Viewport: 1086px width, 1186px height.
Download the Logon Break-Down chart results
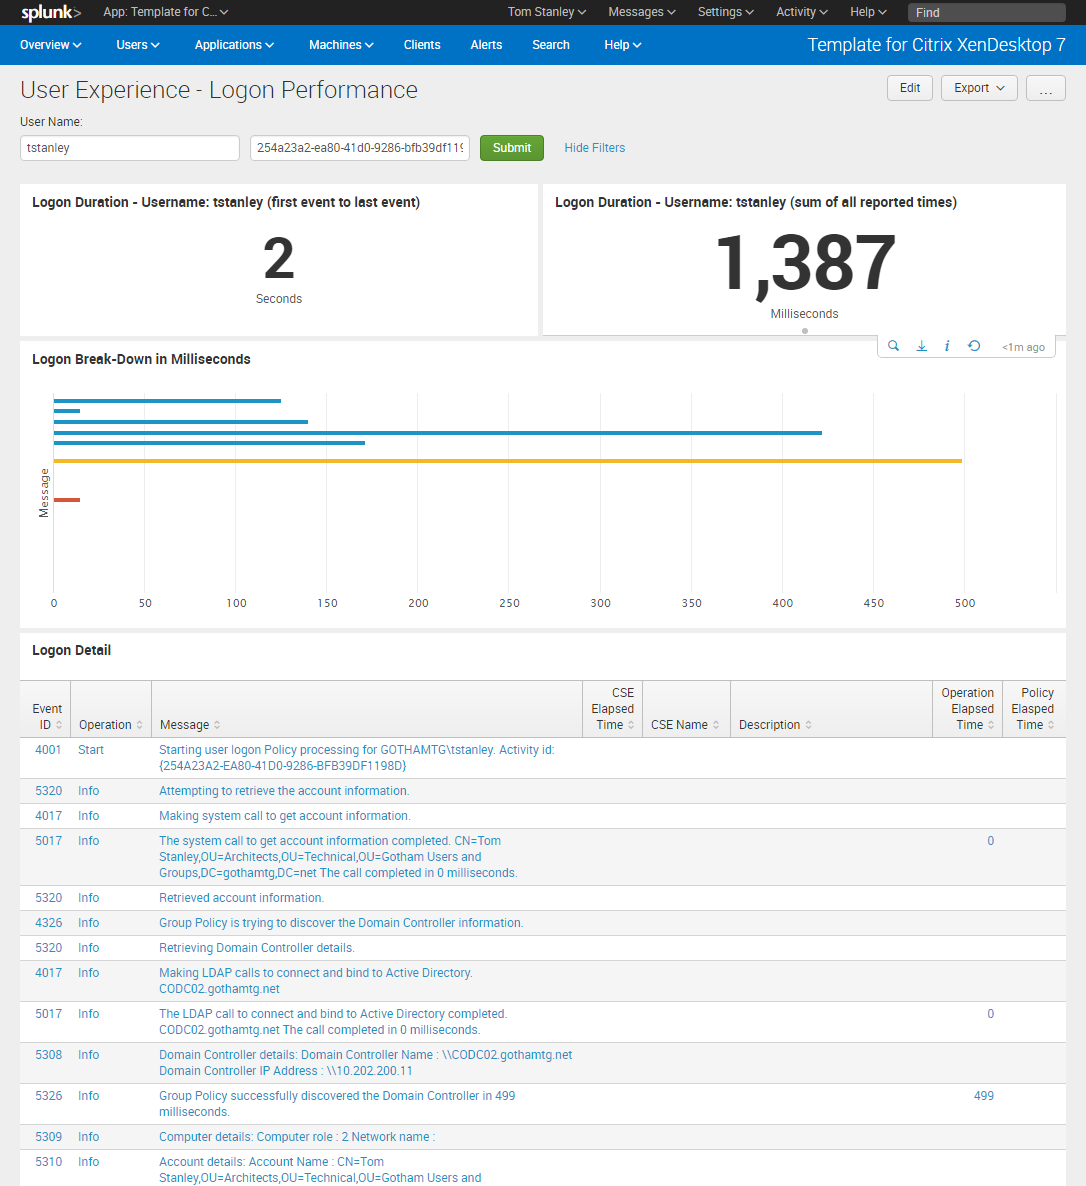(920, 345)
